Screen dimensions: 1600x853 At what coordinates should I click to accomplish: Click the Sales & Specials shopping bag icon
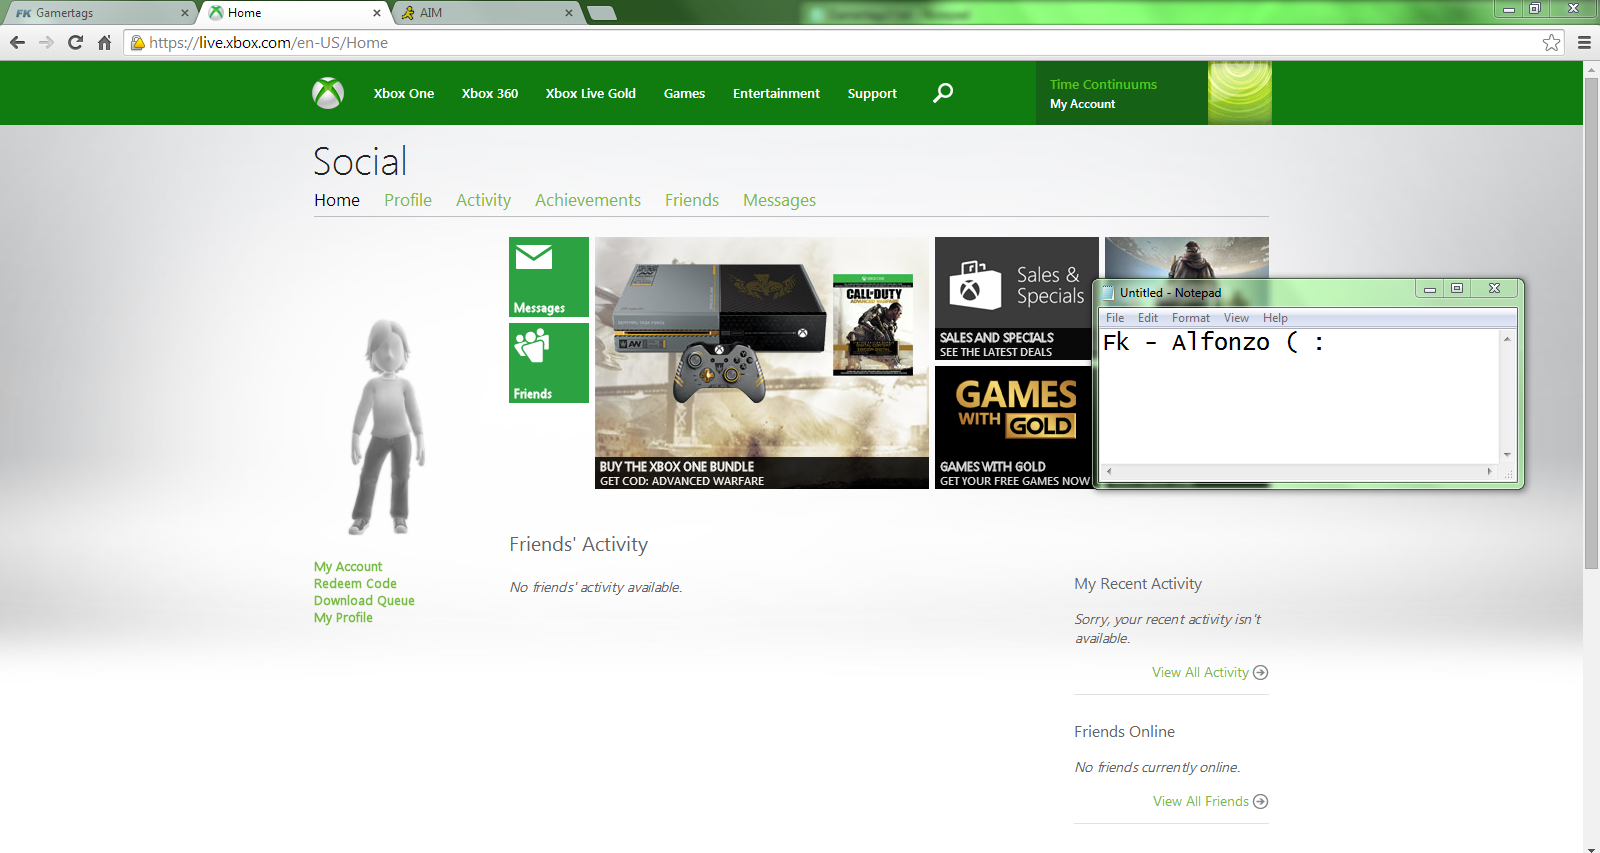[973, 284]
